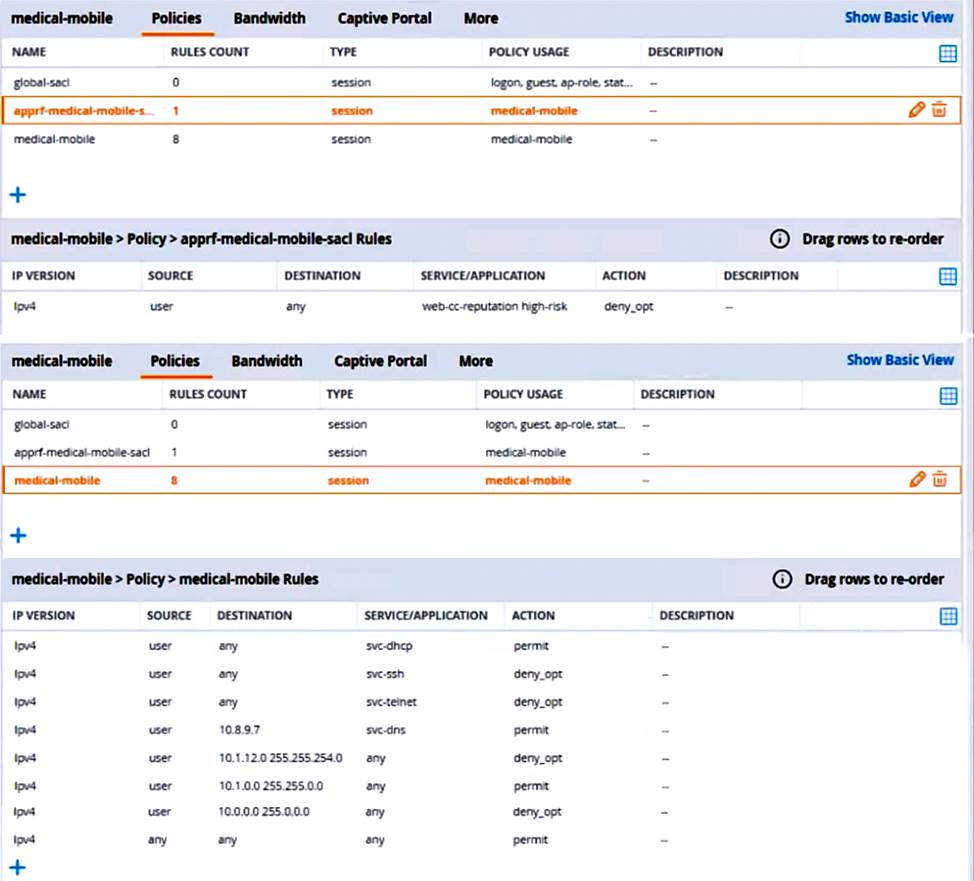
Task: Select the 10.1.12.0 255.255.254.0 deny rule
Action: (x=400, y=758)
